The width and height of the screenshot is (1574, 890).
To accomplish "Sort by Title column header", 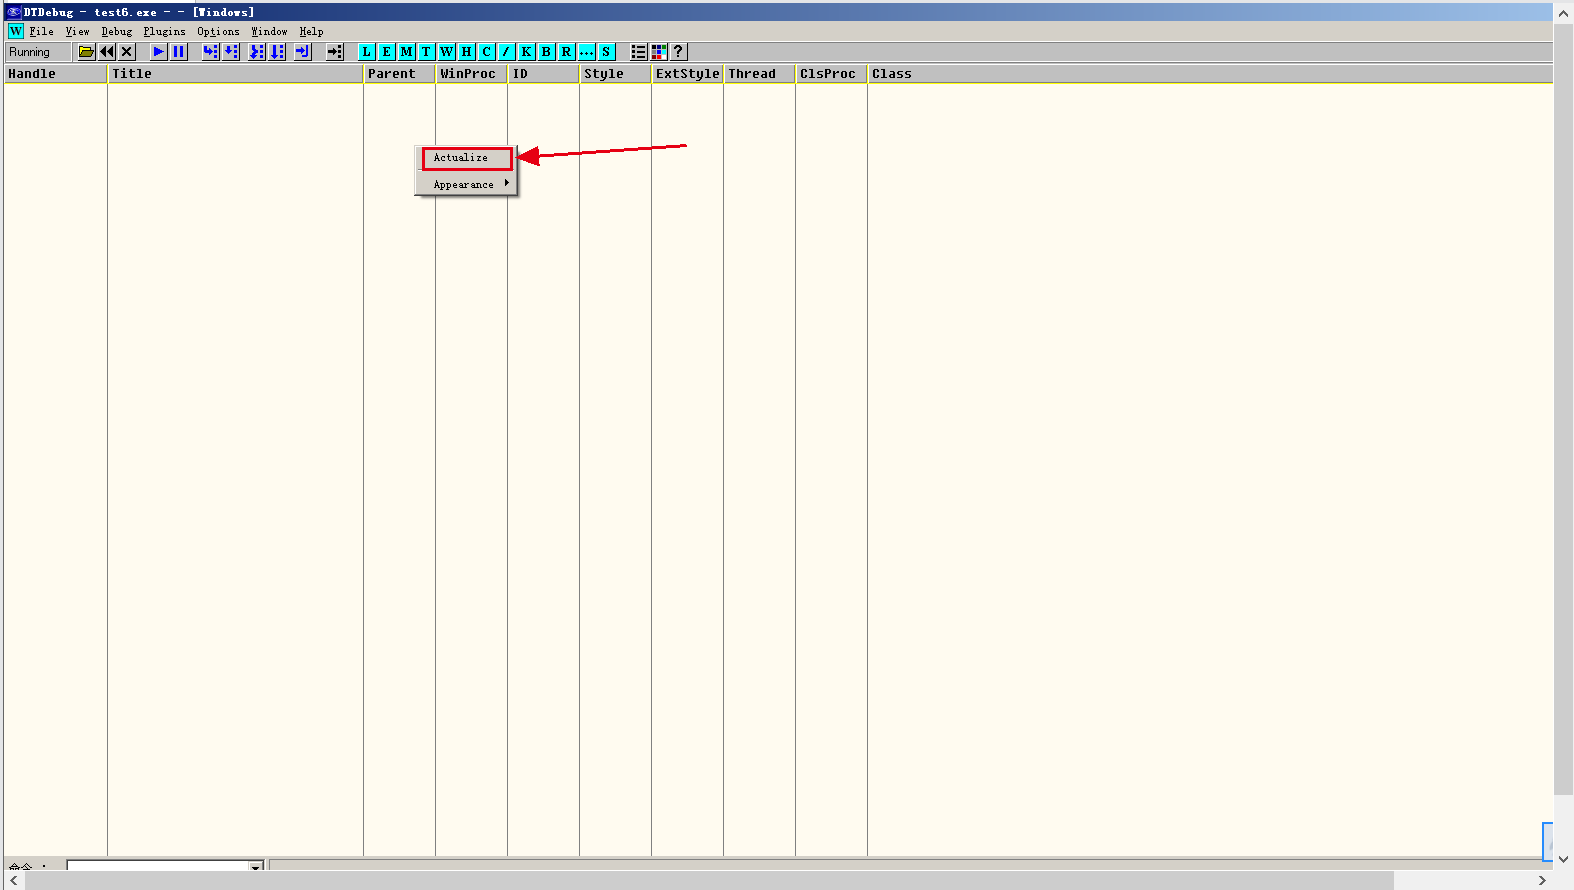I will (x=235, y=74).
